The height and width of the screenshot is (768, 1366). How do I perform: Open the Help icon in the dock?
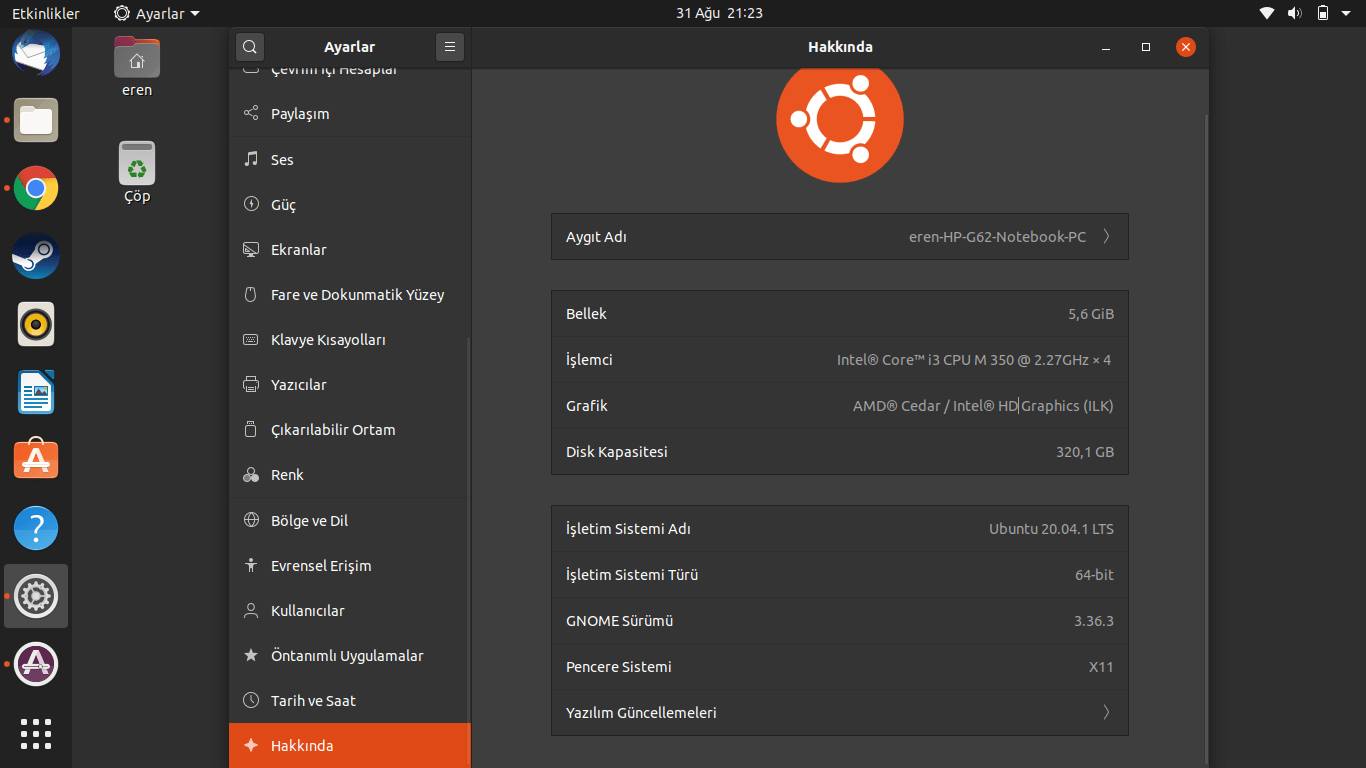click(x=36, y=528)
